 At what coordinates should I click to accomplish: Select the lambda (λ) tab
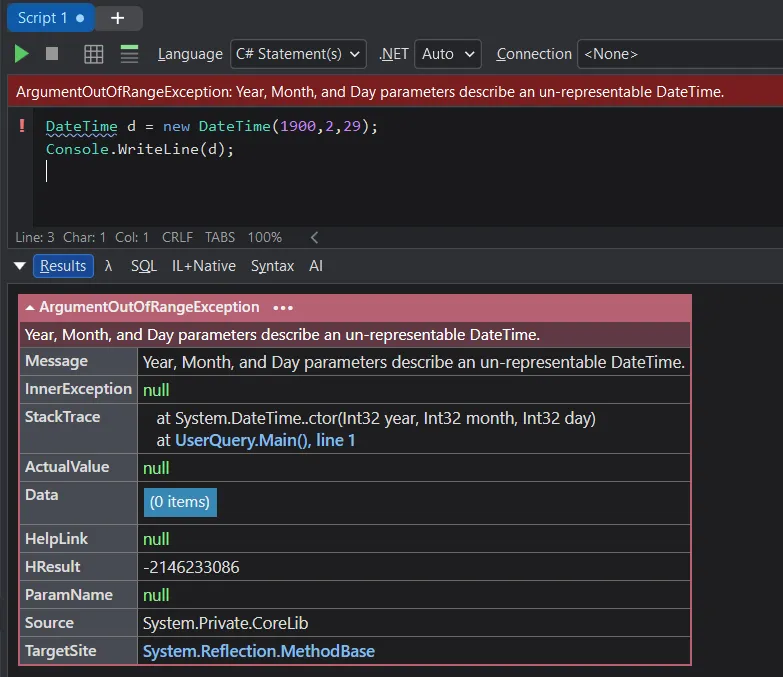pos(108,266)
